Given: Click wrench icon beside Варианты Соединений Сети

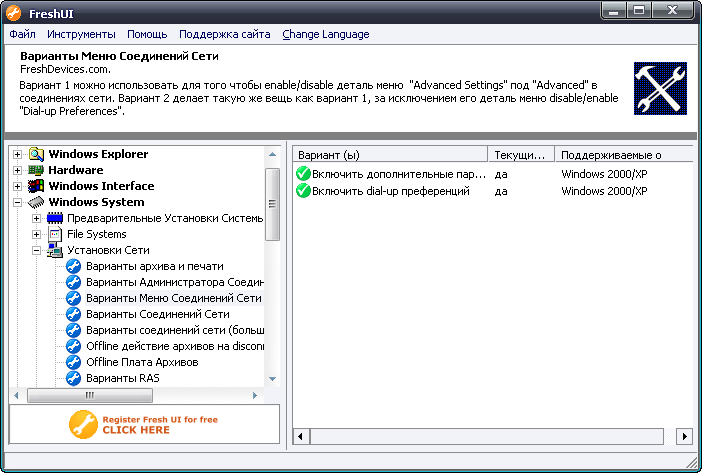Looking at the screenshot, I should [73, 314].
